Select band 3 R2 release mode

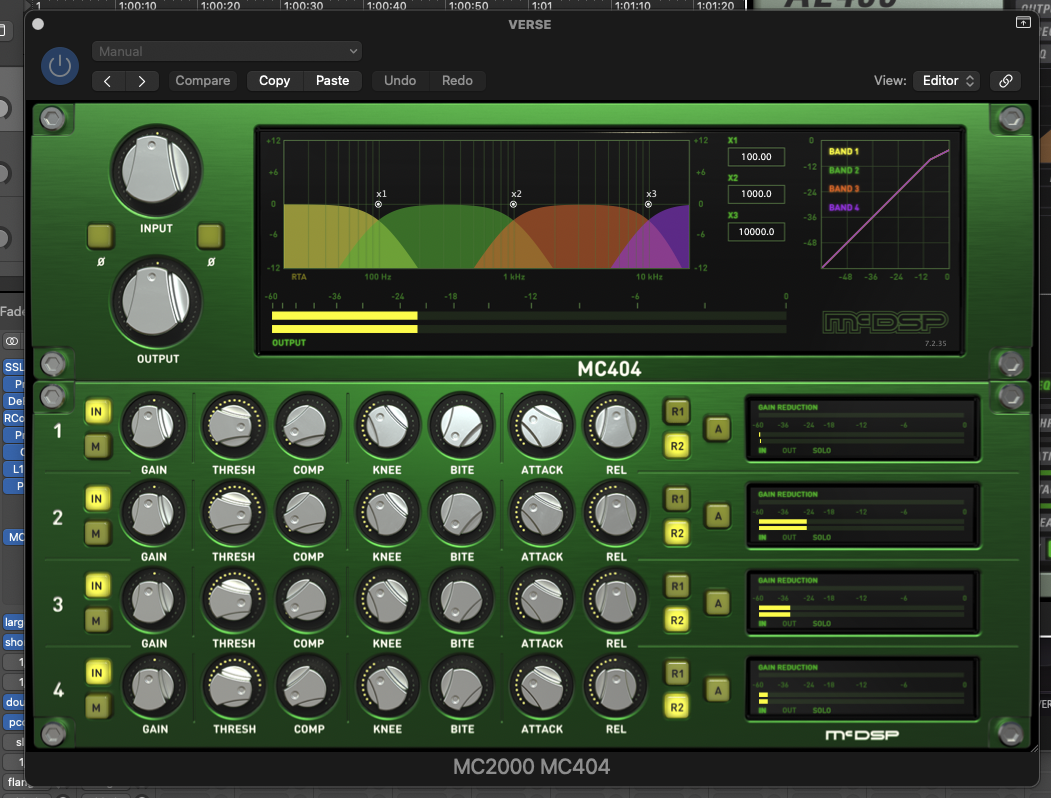click(x=677, y=620)
